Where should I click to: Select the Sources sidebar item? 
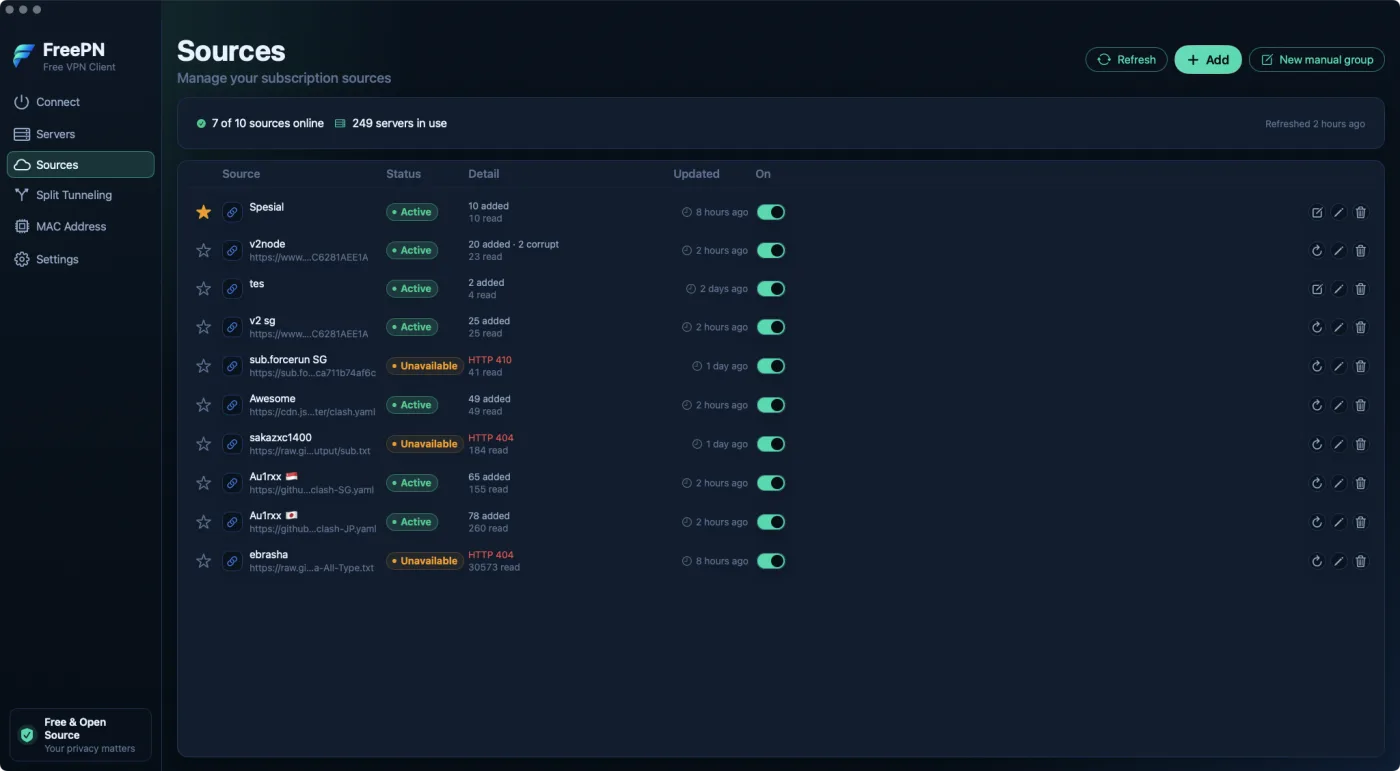pos(80,165)
